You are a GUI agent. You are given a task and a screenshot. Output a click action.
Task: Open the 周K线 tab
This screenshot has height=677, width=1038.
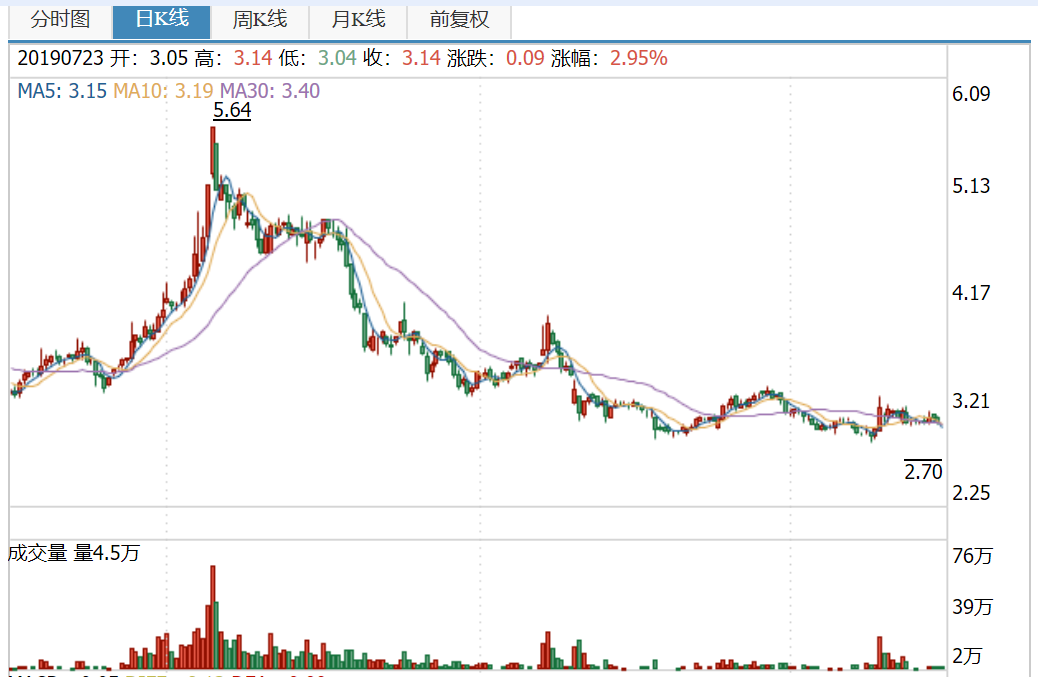click(x=260, y=21)
